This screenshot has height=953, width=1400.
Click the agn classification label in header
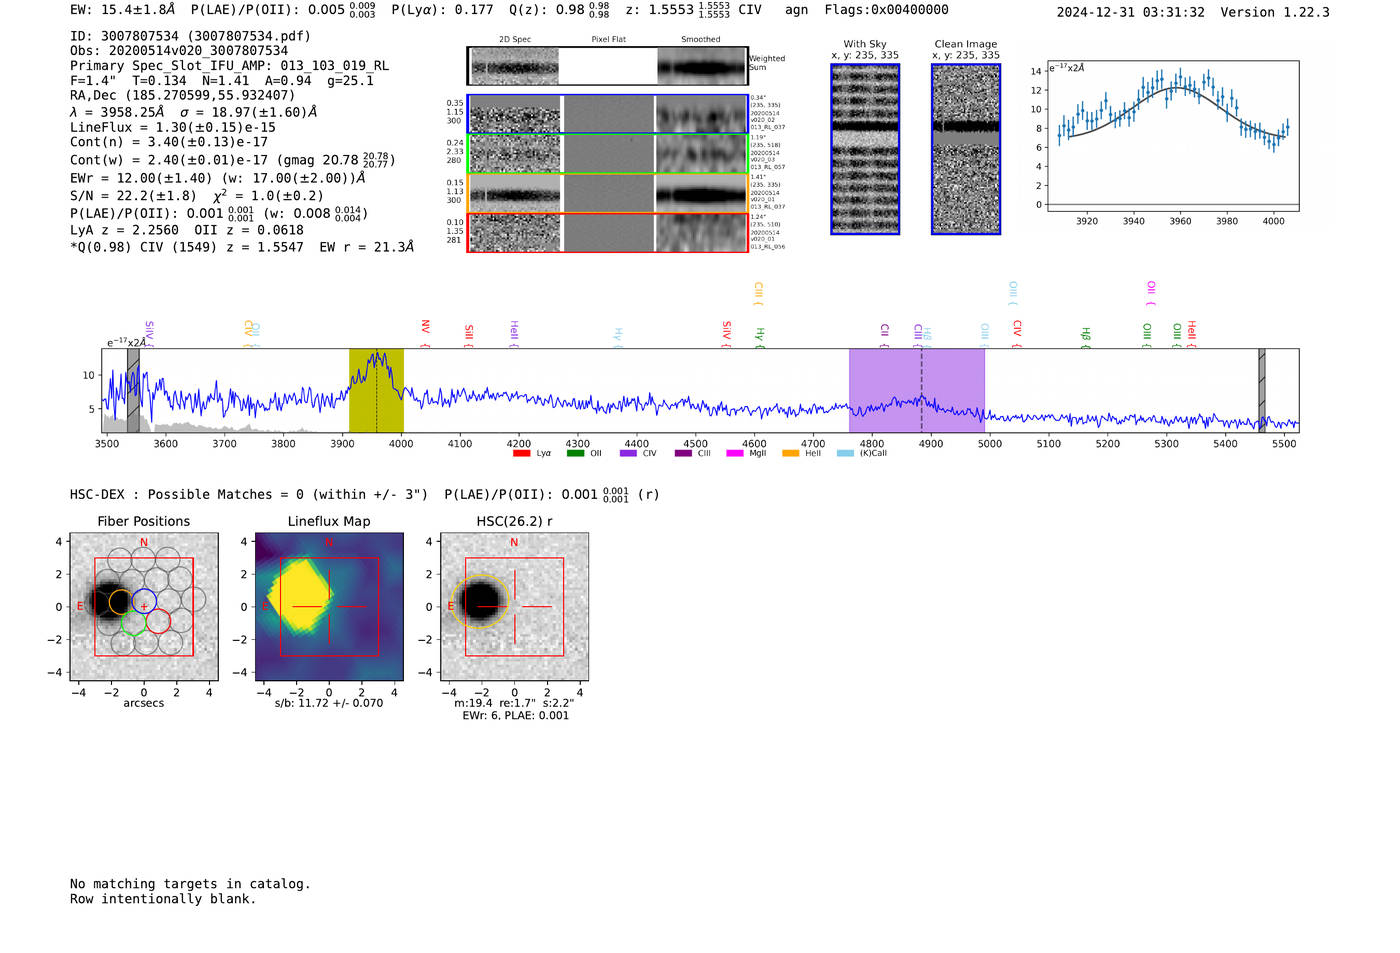[x=796, y=10]
